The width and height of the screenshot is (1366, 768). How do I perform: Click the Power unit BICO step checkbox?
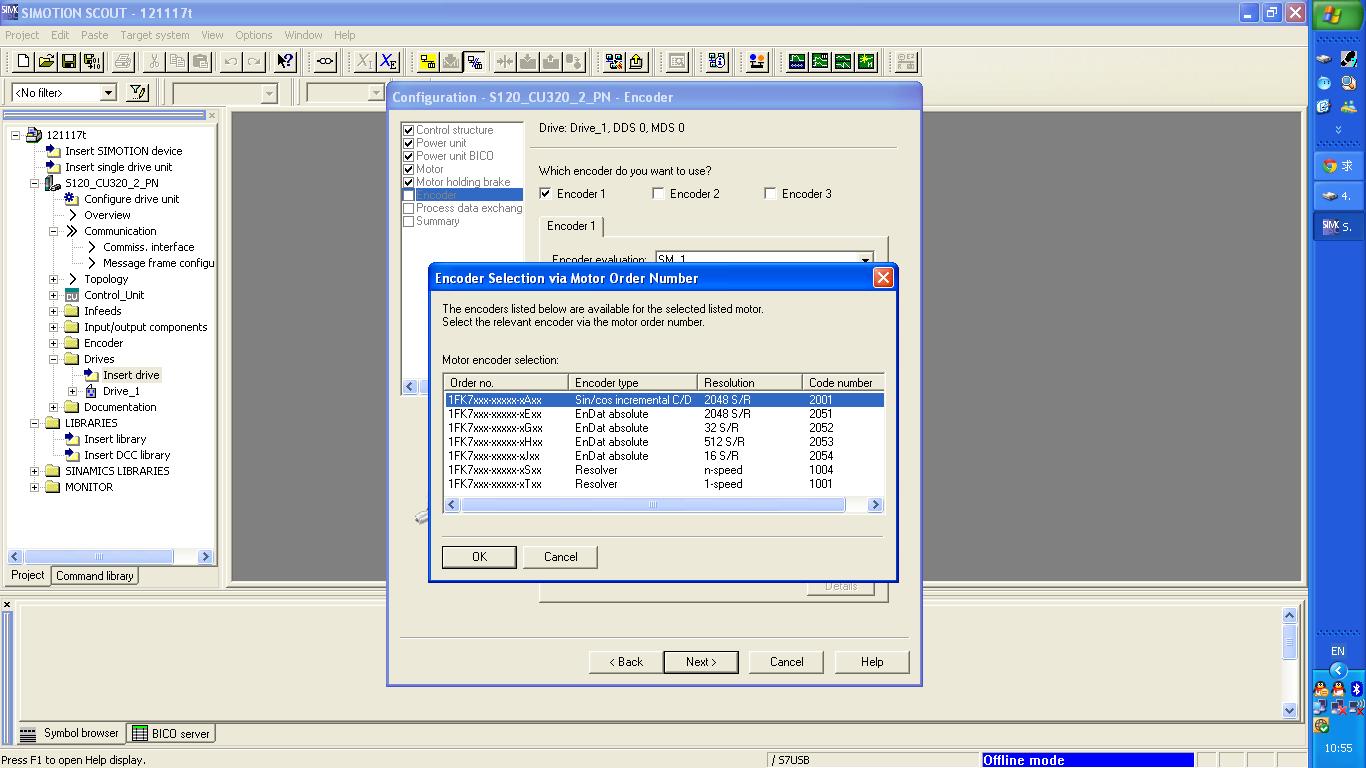click(x=408, y=156)
